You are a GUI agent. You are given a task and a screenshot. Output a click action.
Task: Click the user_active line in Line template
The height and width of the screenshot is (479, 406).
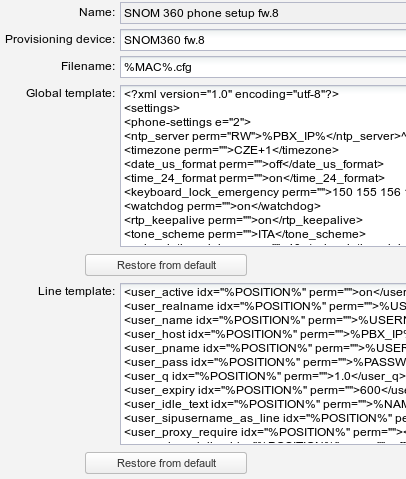tap(265, 292)
